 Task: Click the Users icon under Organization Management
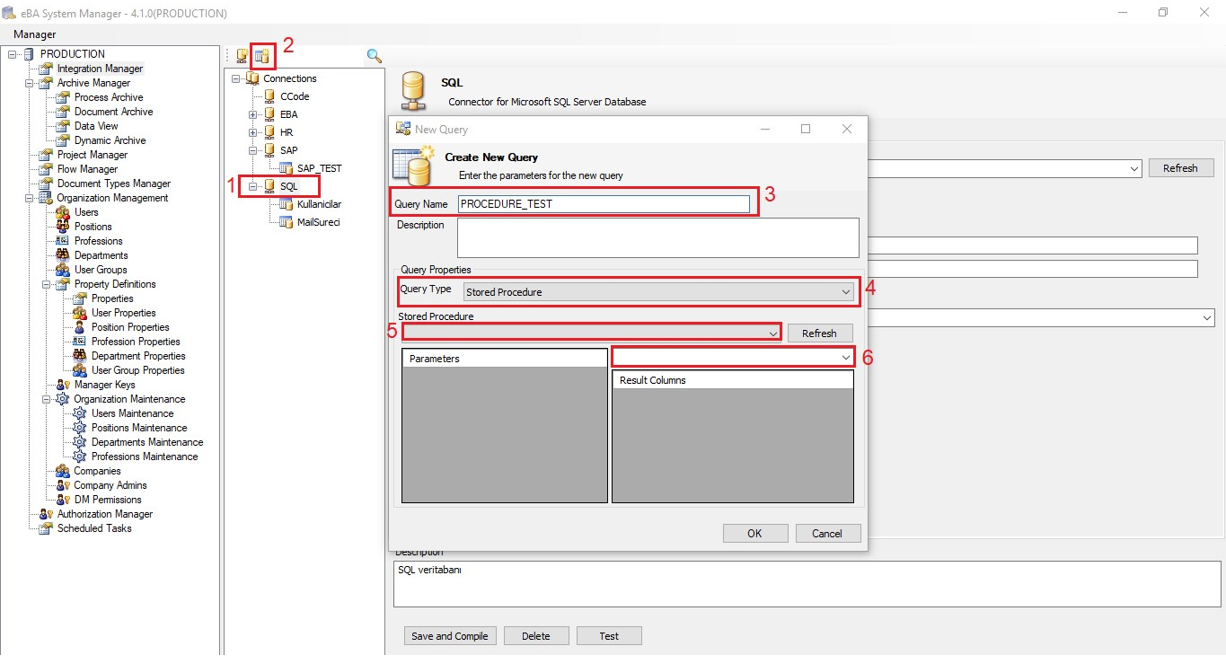coord(63,212)
